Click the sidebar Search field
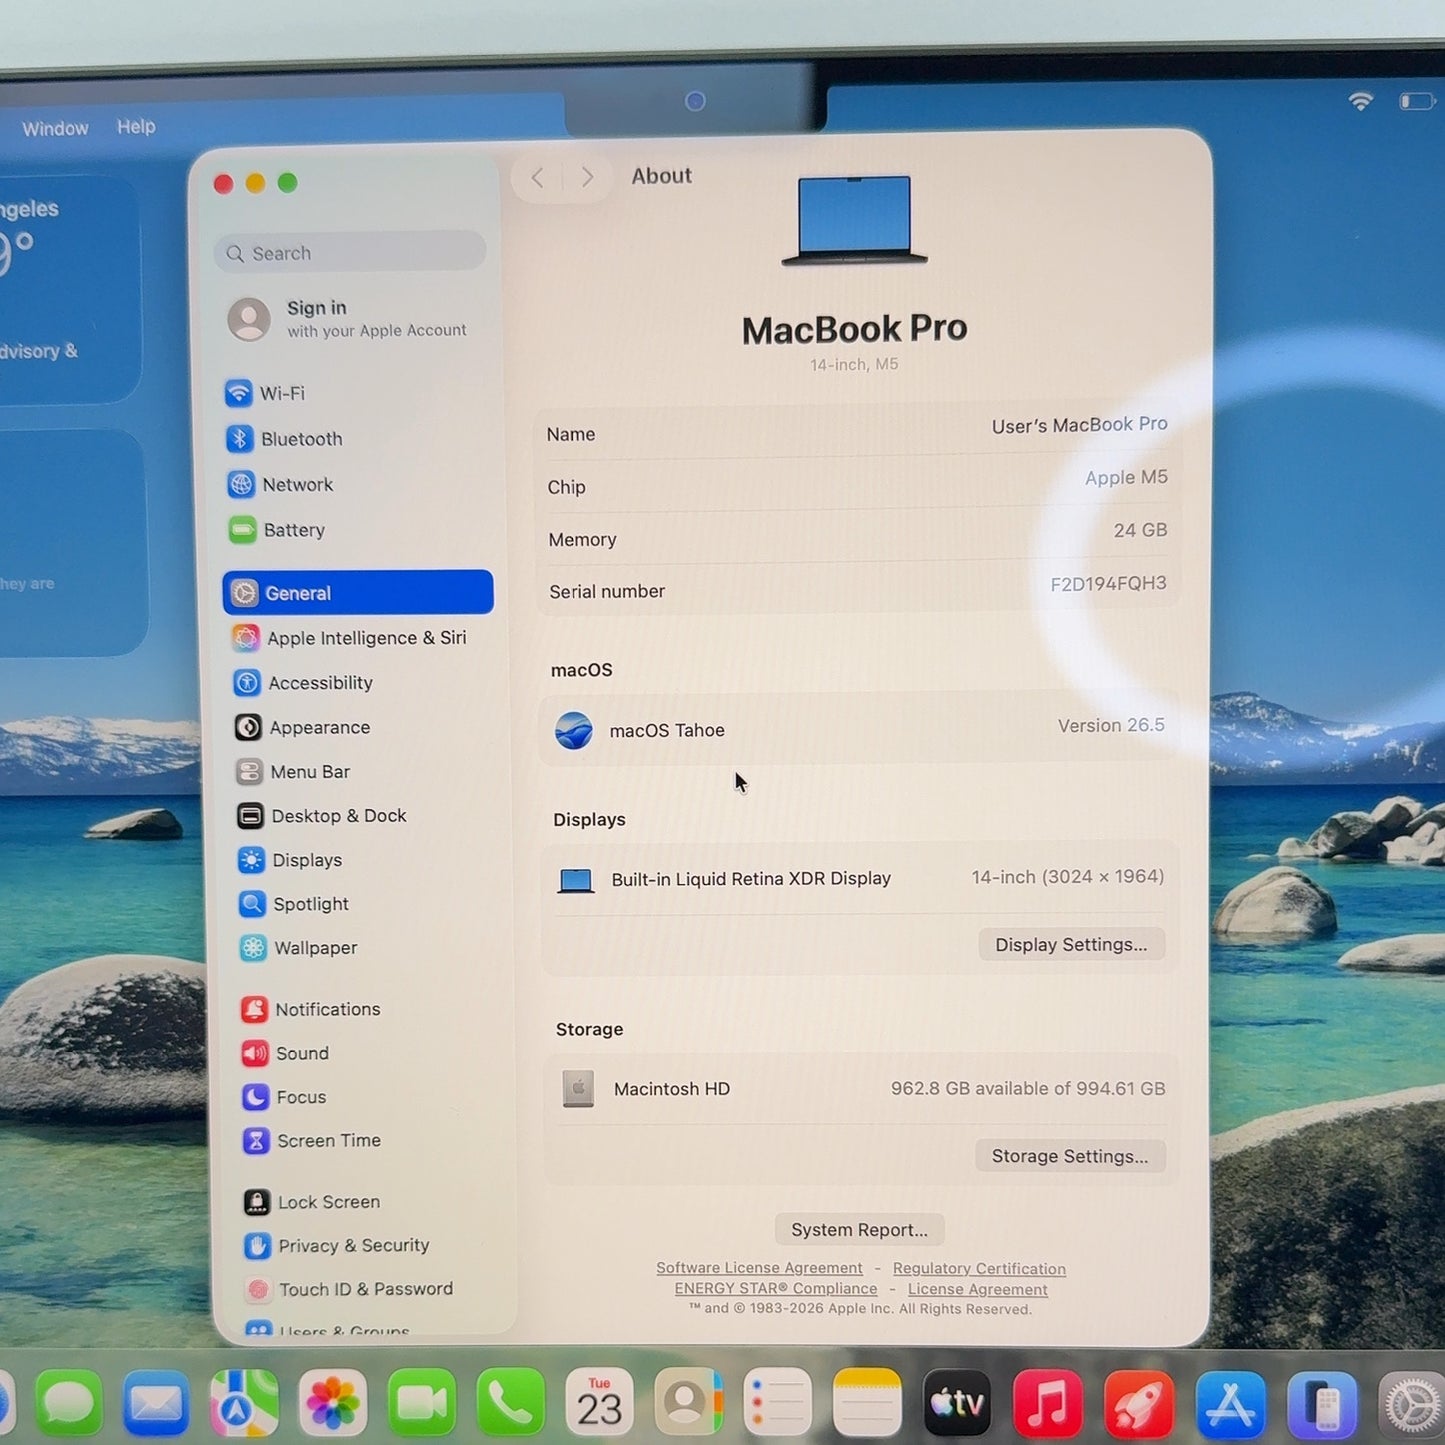The image size is (1445, 1445). coord(350,253)
